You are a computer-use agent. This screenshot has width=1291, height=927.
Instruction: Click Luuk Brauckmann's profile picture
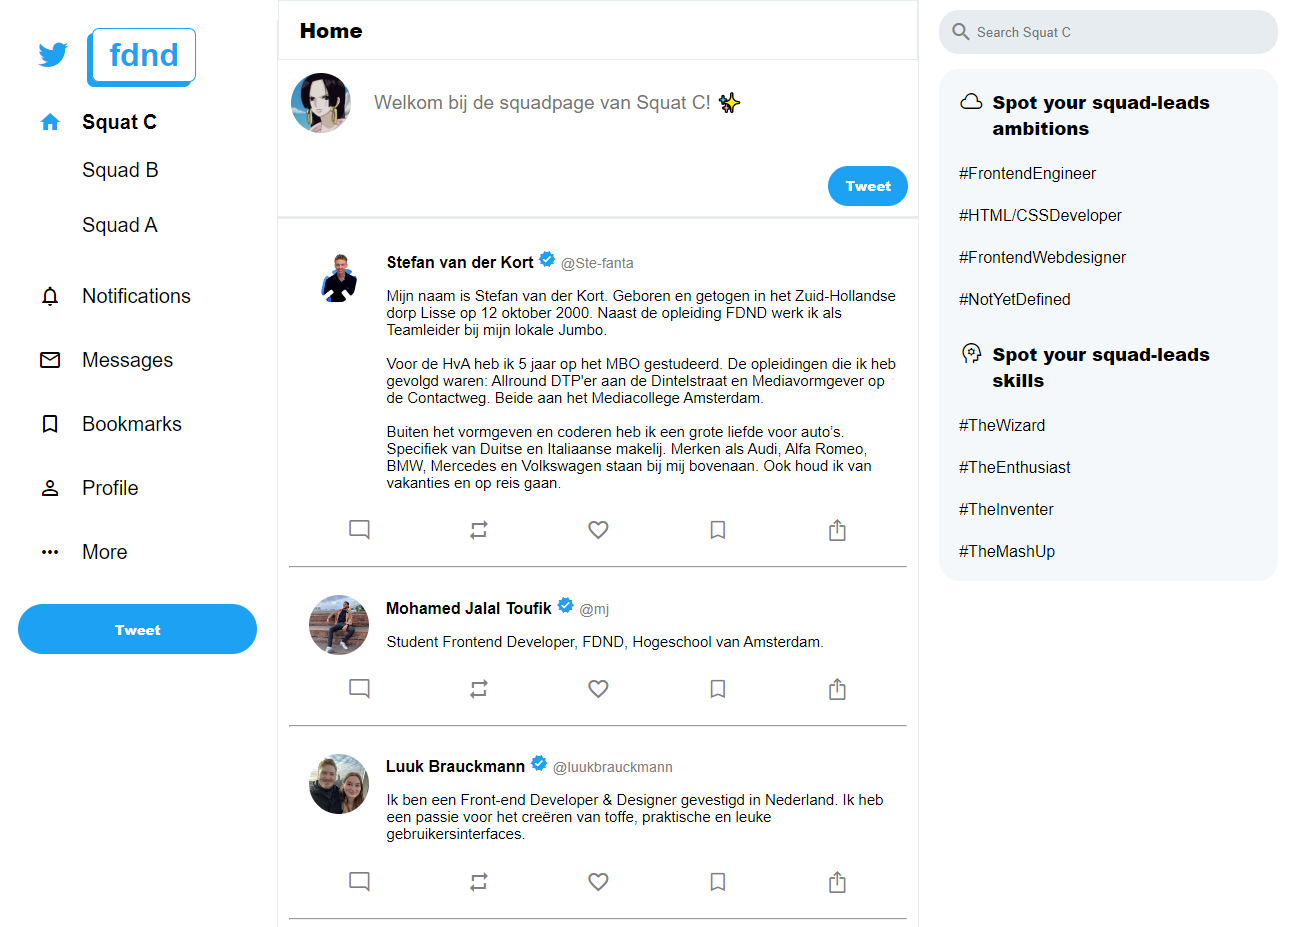pyautogui.click(x=338, y=784)
